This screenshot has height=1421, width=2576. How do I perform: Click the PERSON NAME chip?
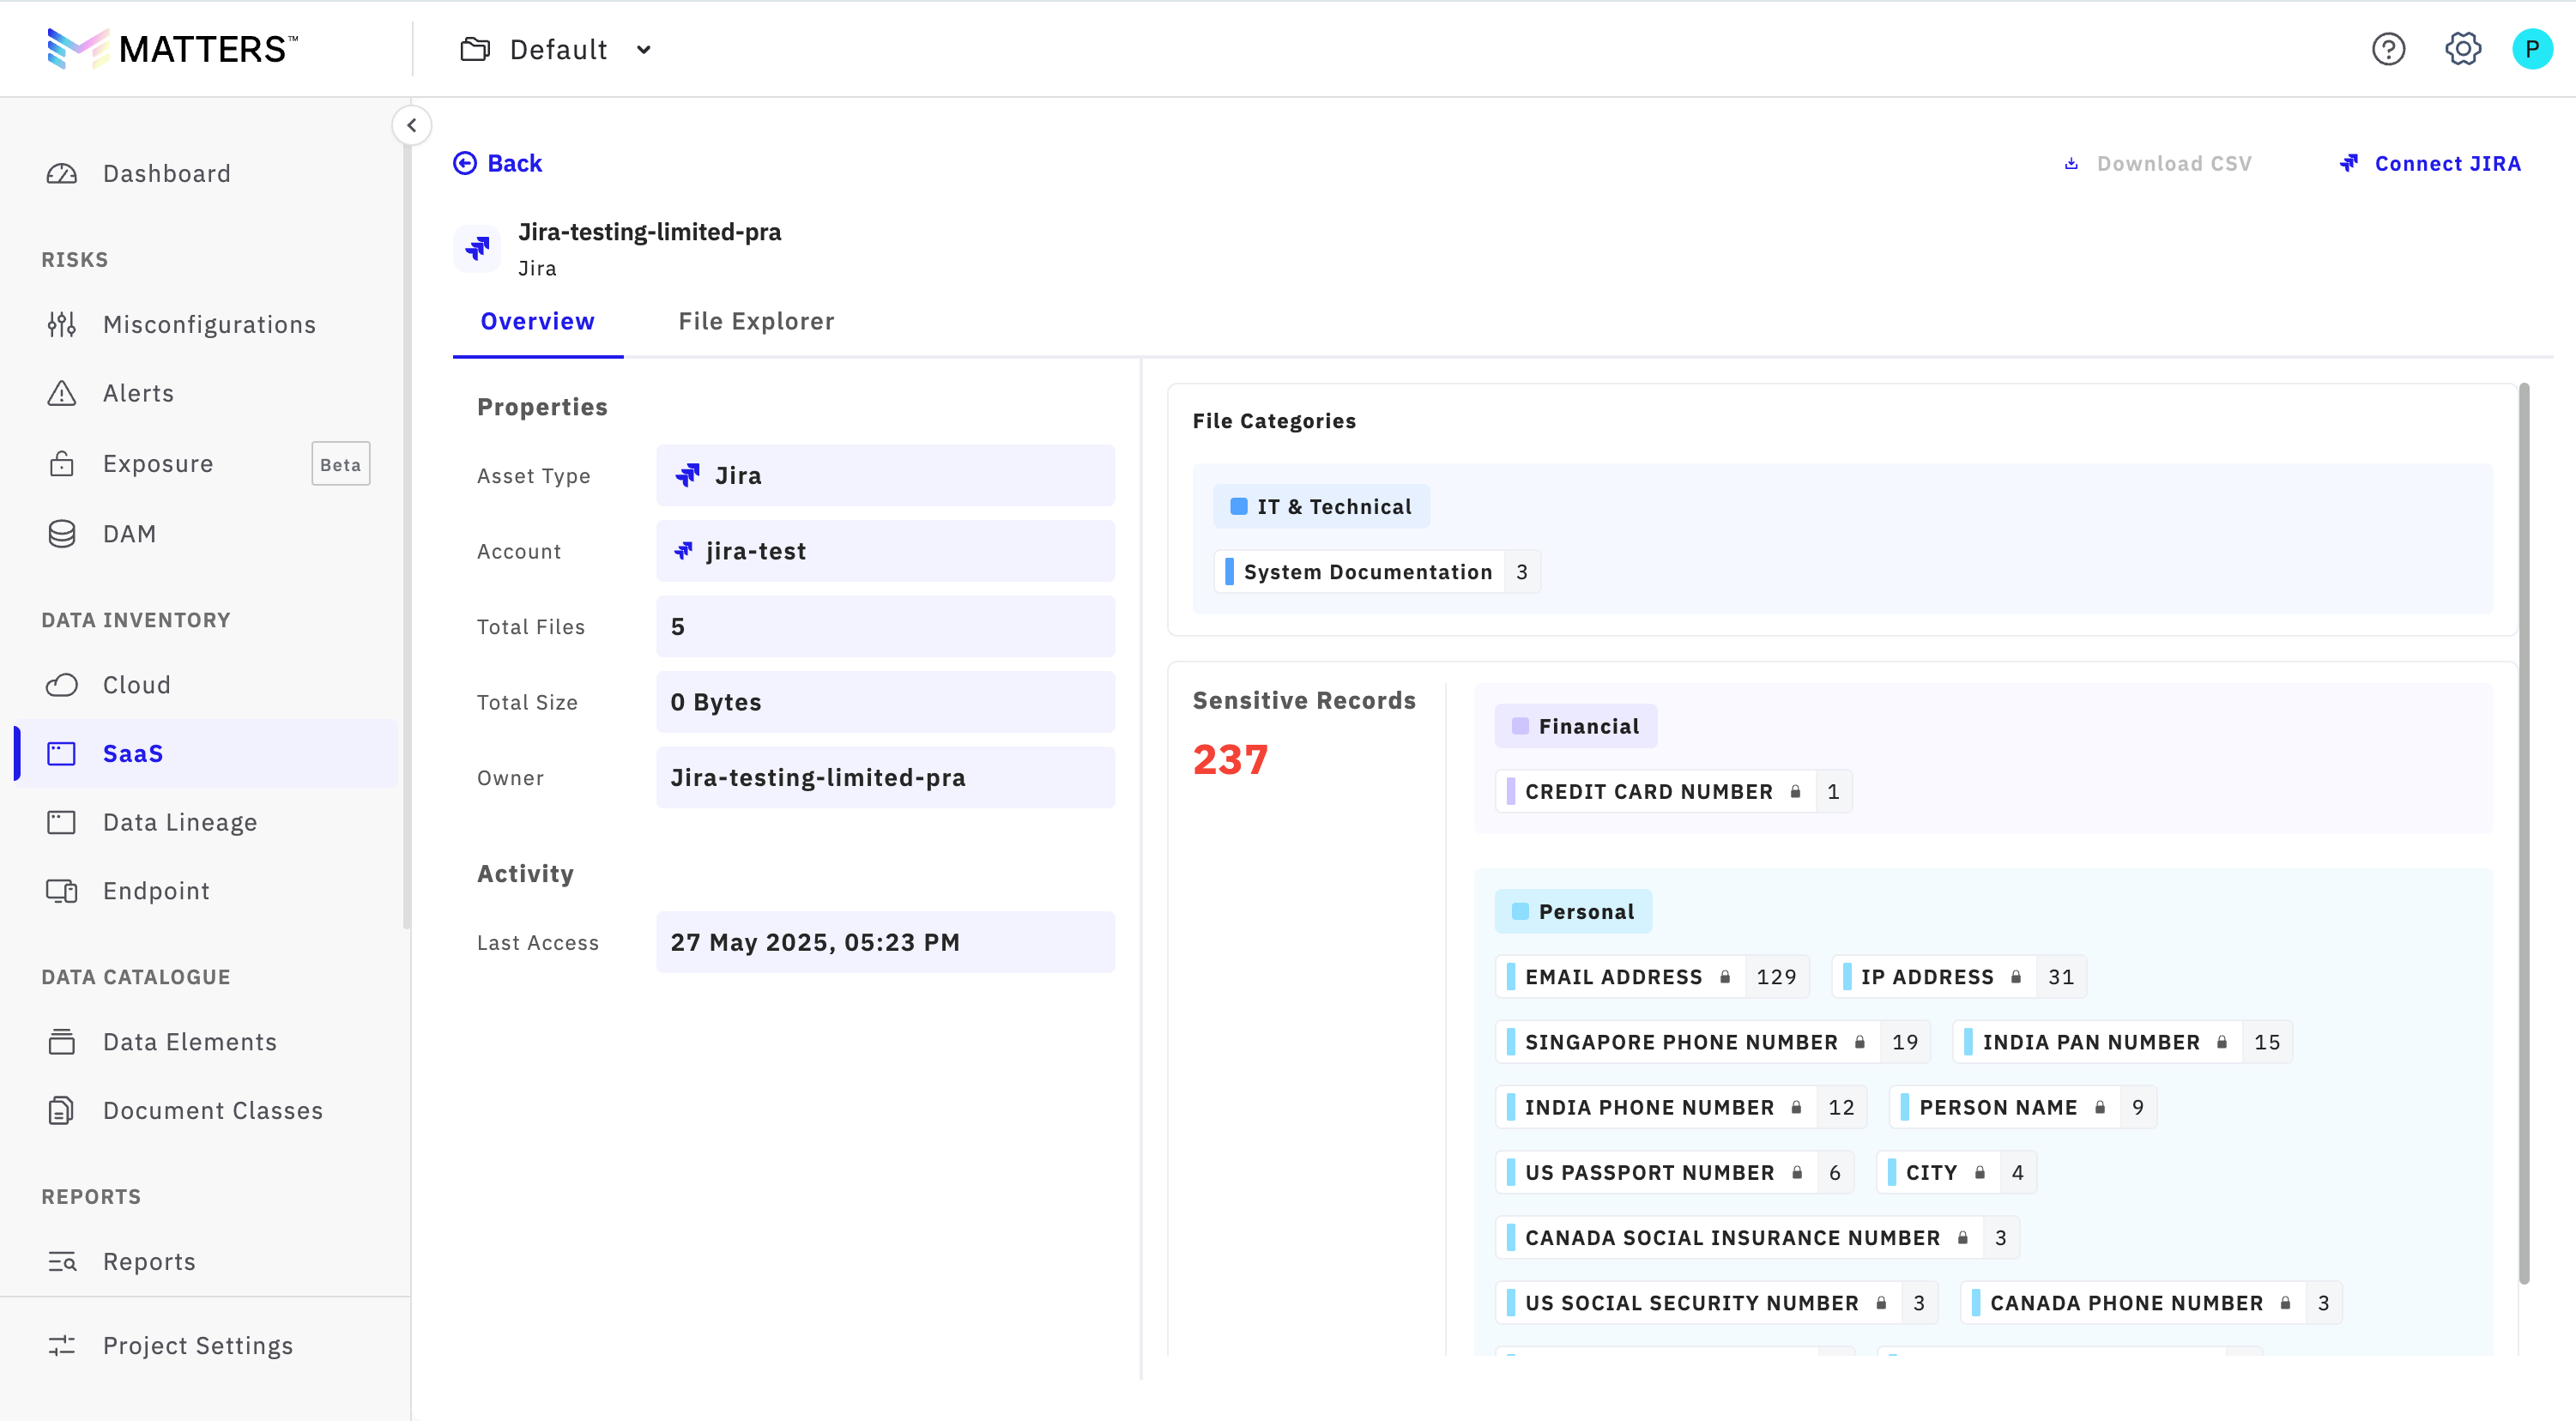[2022, 1108]
